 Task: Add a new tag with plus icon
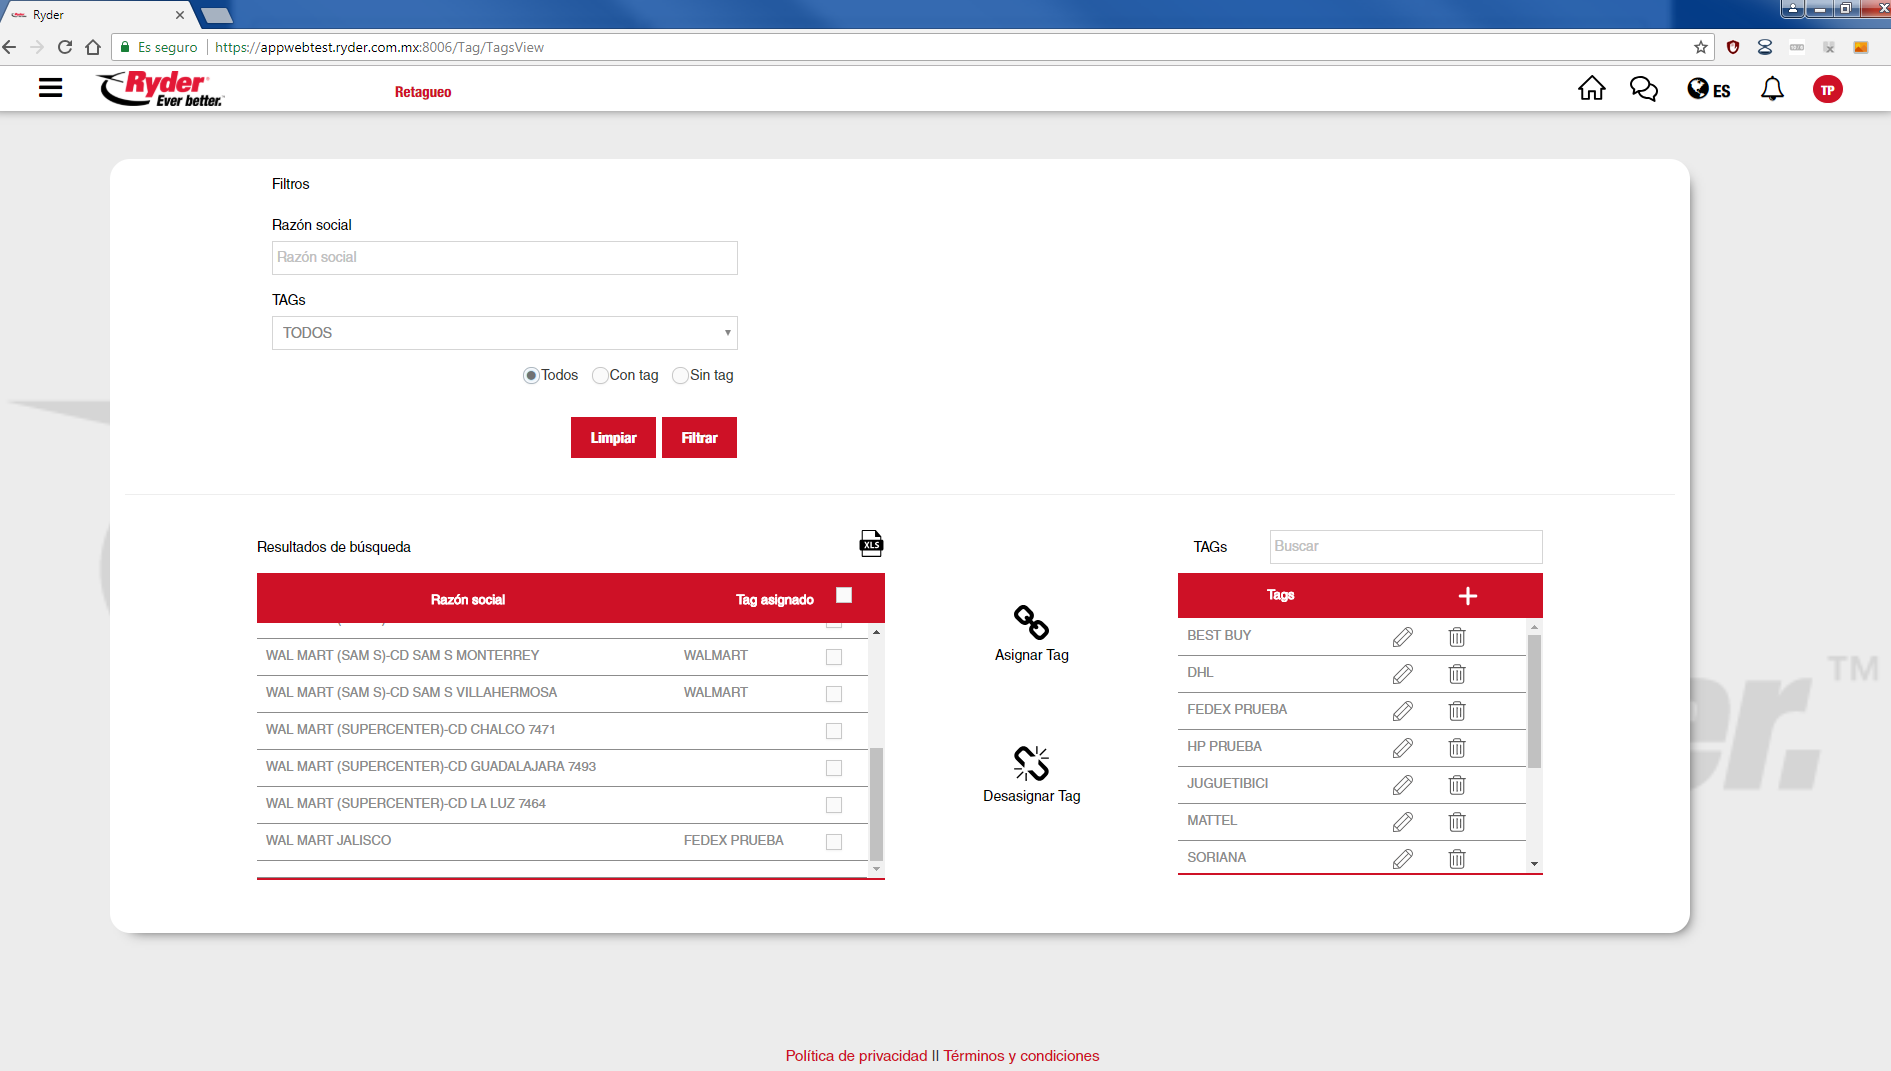(1467, 596)
